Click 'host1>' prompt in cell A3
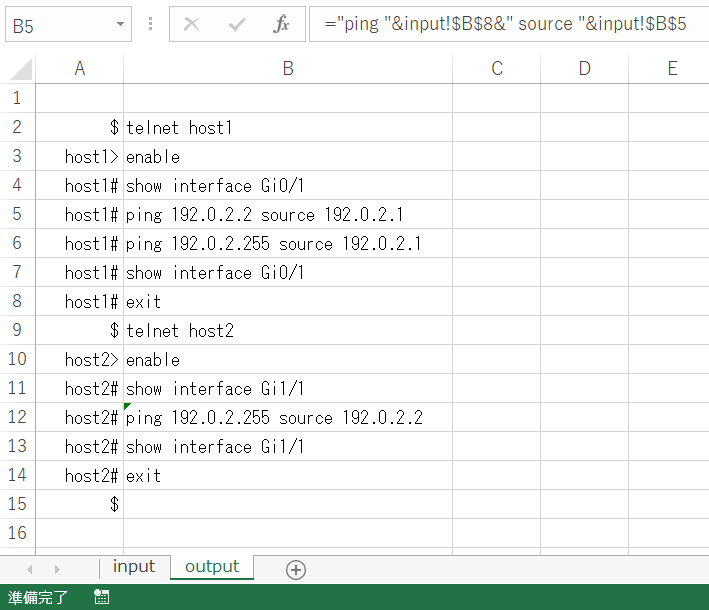 (91, 156)
